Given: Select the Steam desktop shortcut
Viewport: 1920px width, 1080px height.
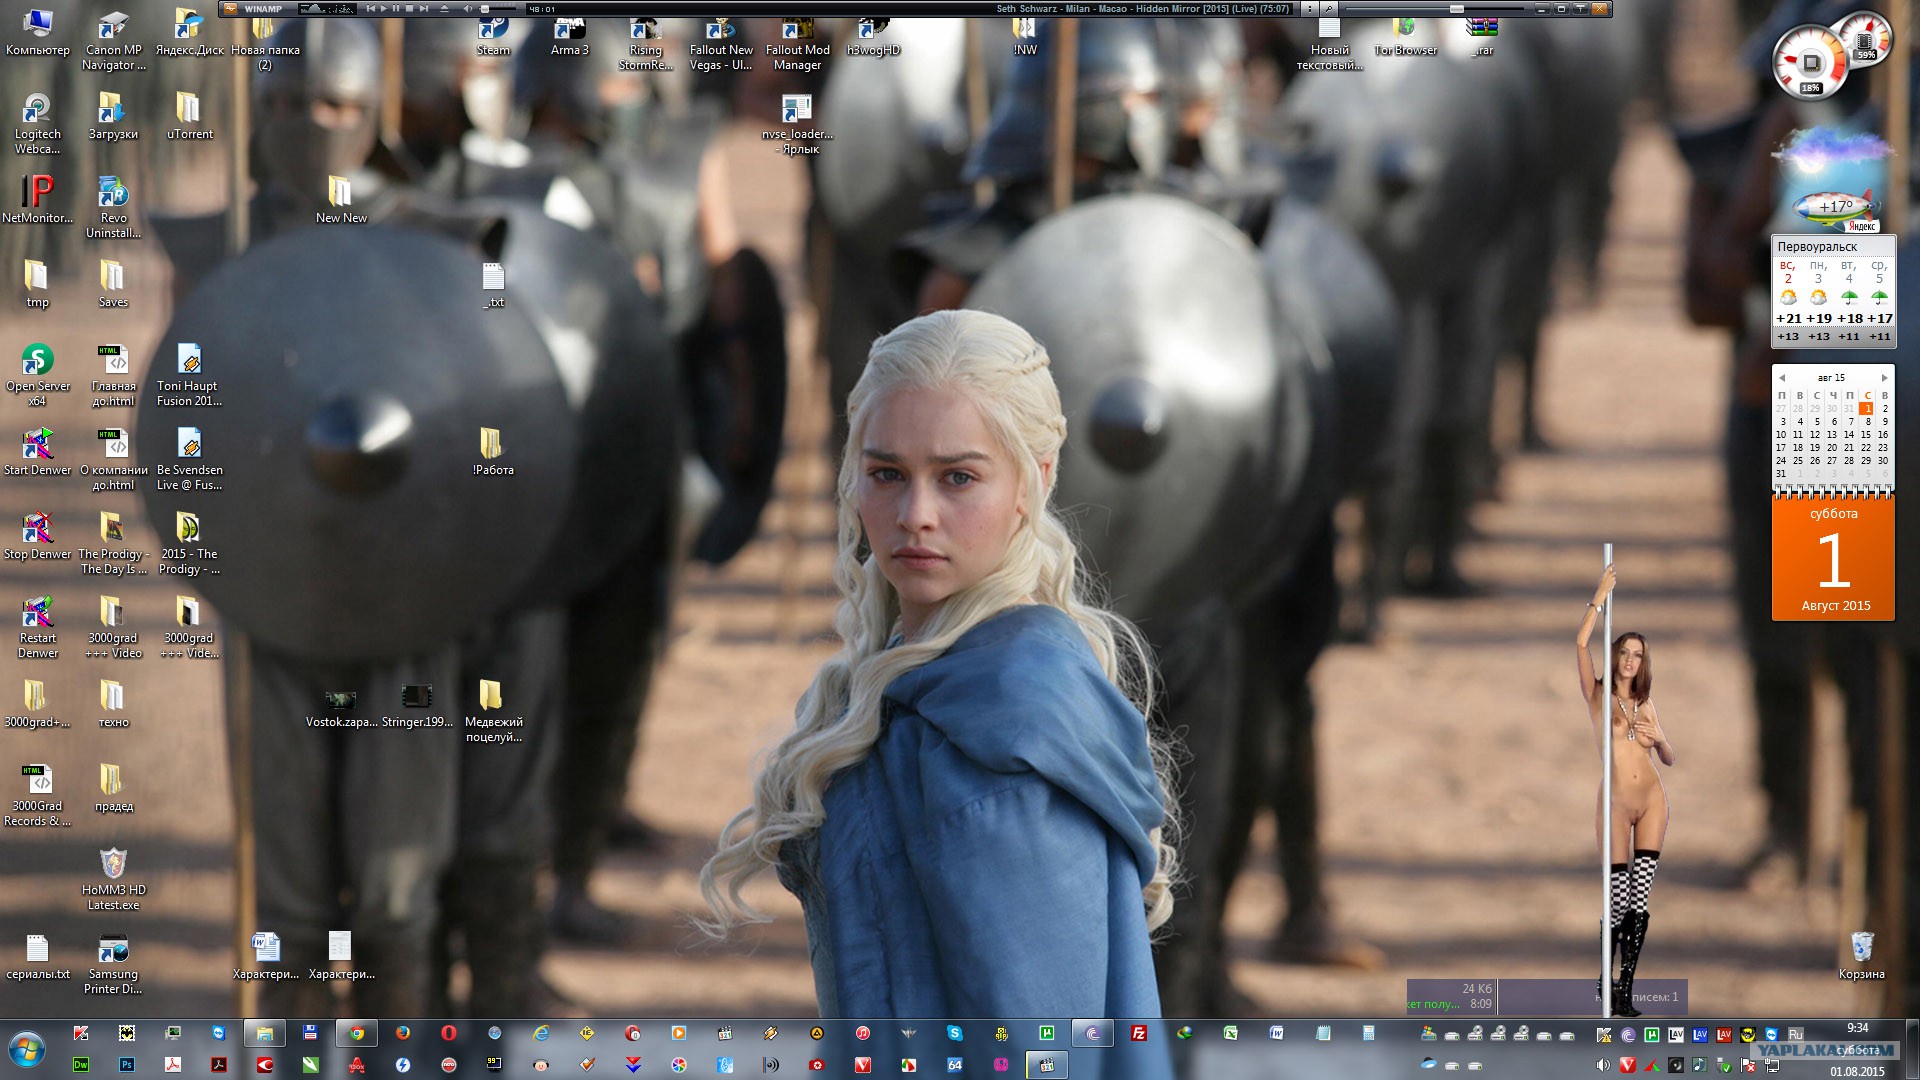Looking at the screenshot, I should pyautogui.click(x=493, y=37).
